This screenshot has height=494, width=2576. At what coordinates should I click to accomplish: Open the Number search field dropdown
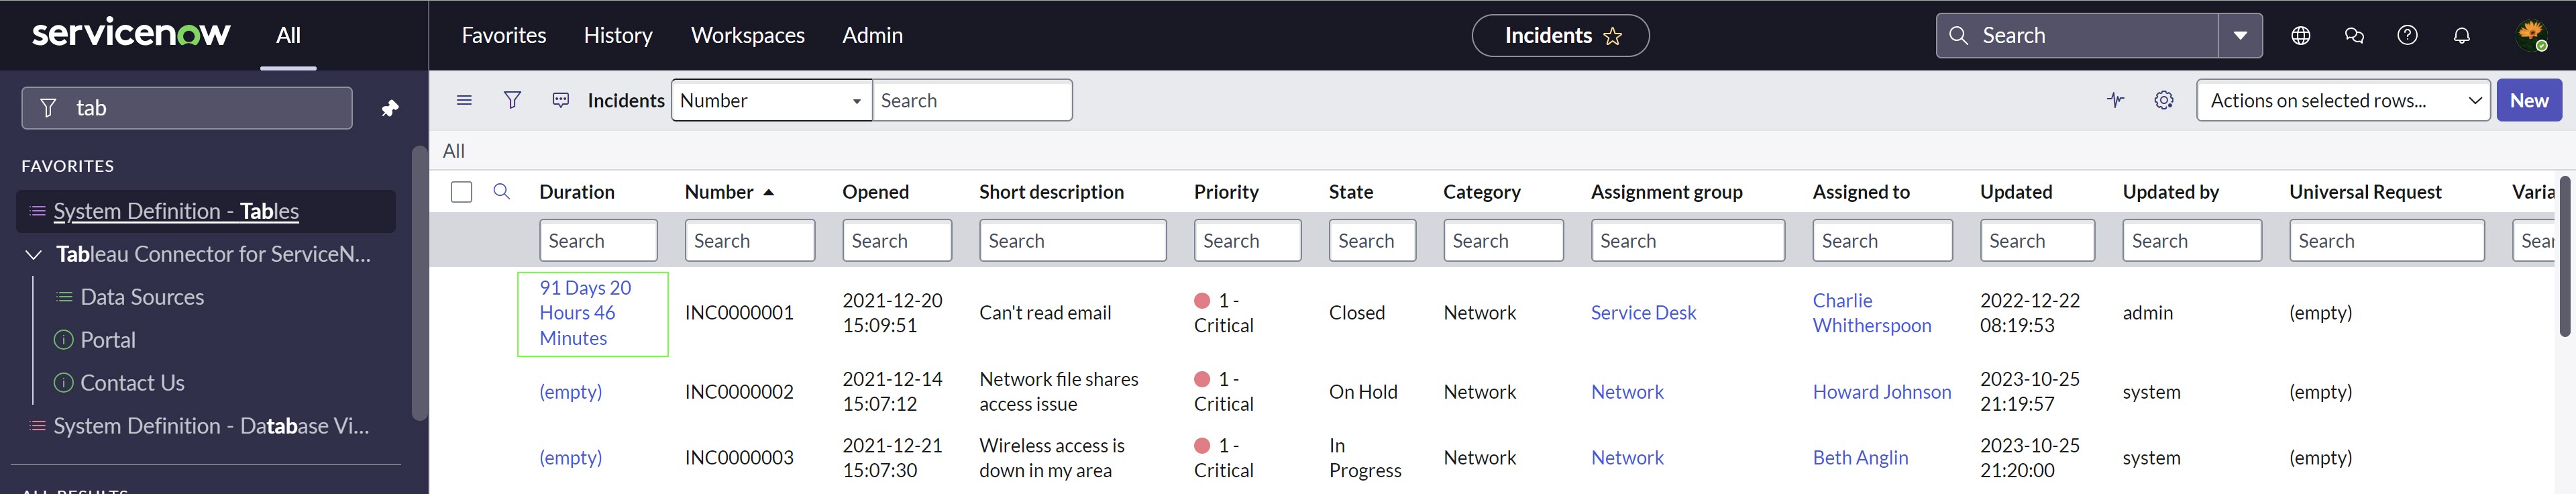click(x=770, y=101)
